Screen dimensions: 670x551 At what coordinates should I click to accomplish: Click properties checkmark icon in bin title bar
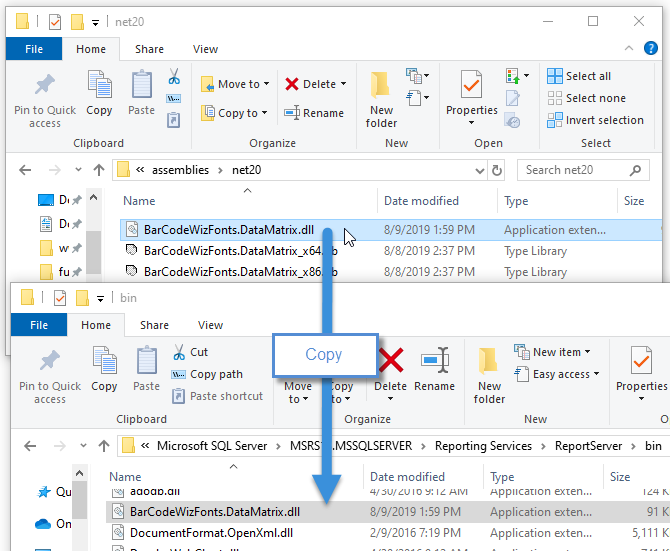(60, 298)
